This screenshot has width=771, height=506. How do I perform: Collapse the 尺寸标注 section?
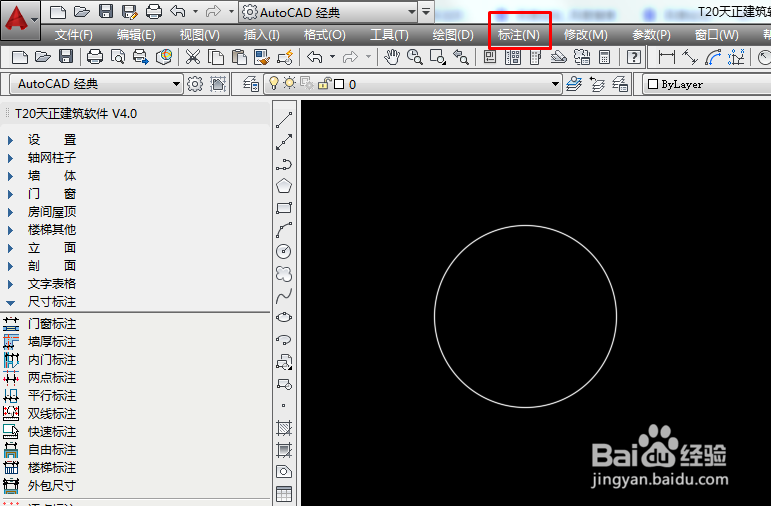pos(10,302)
